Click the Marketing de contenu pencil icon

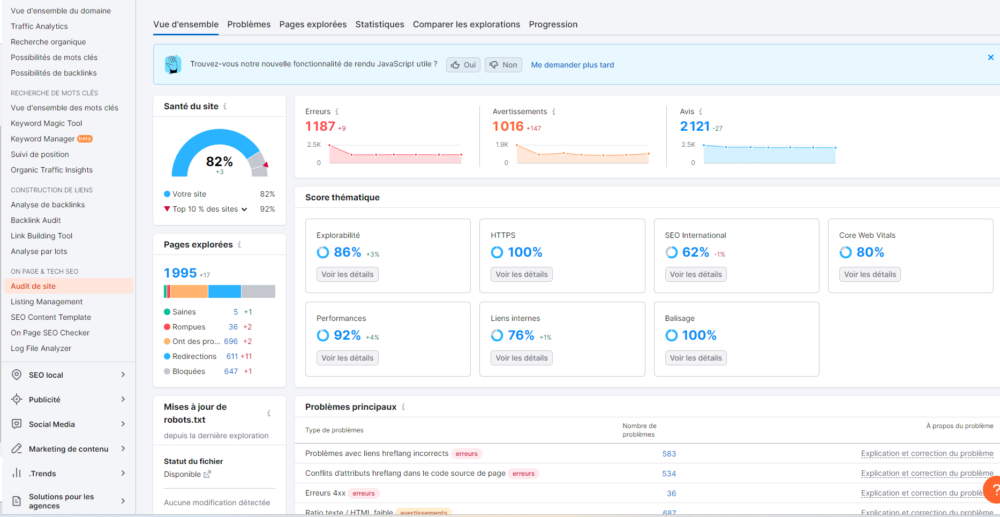[x=17, y=449]
